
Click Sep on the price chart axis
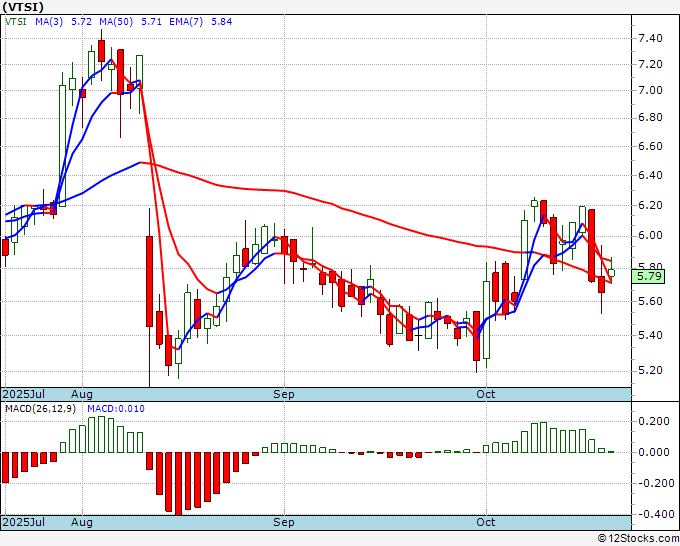point(284,394)
